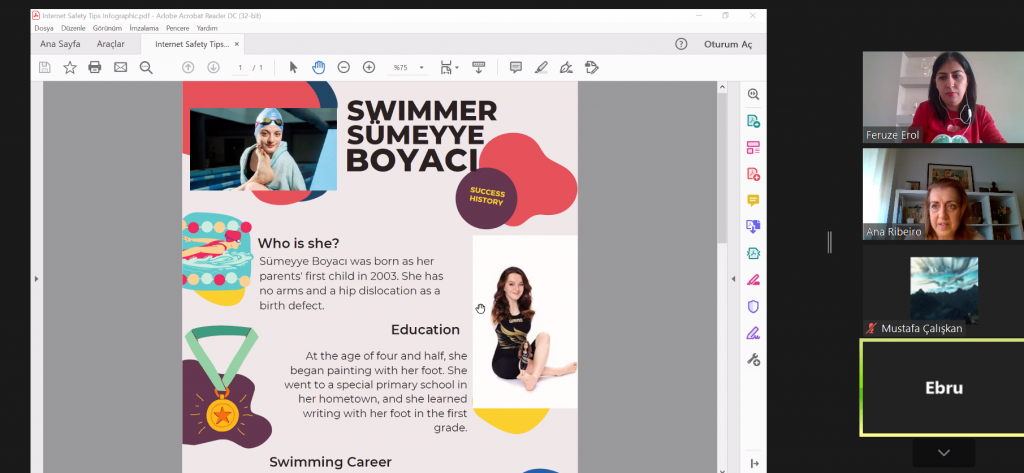Open the highlighter pen tool
This screenshot has width=1024, height=473.
541,67
